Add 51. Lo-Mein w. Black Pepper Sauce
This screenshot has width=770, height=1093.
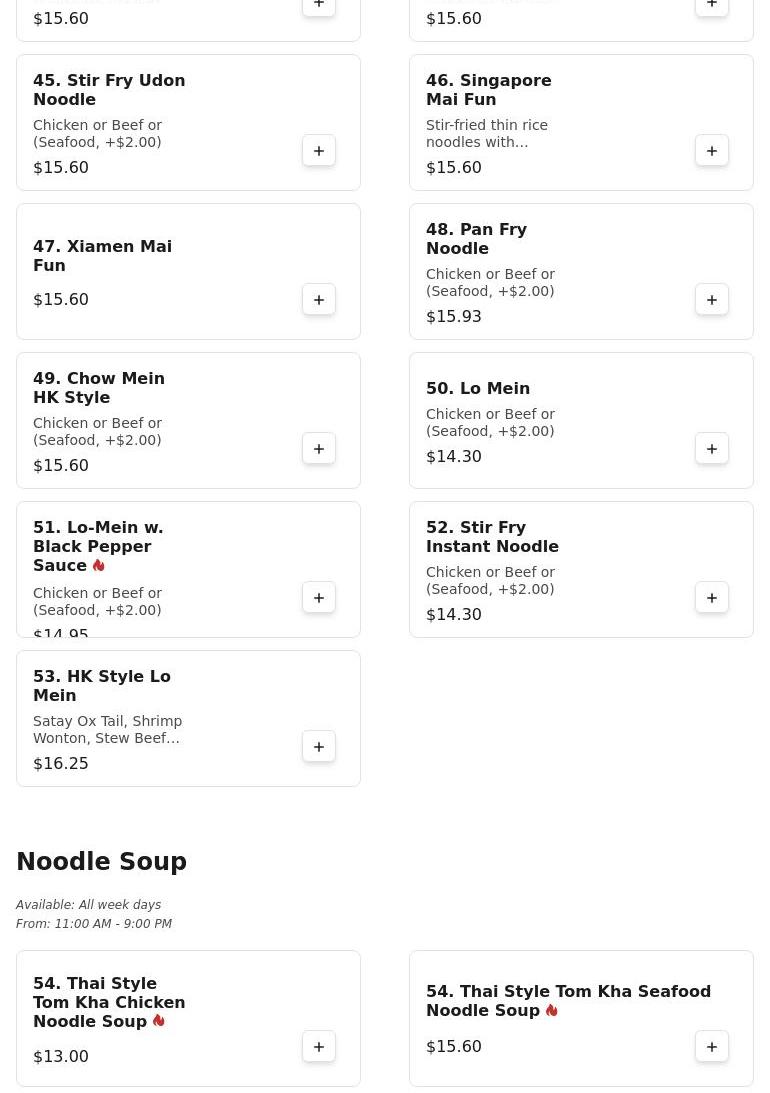(x=318, y=598)
